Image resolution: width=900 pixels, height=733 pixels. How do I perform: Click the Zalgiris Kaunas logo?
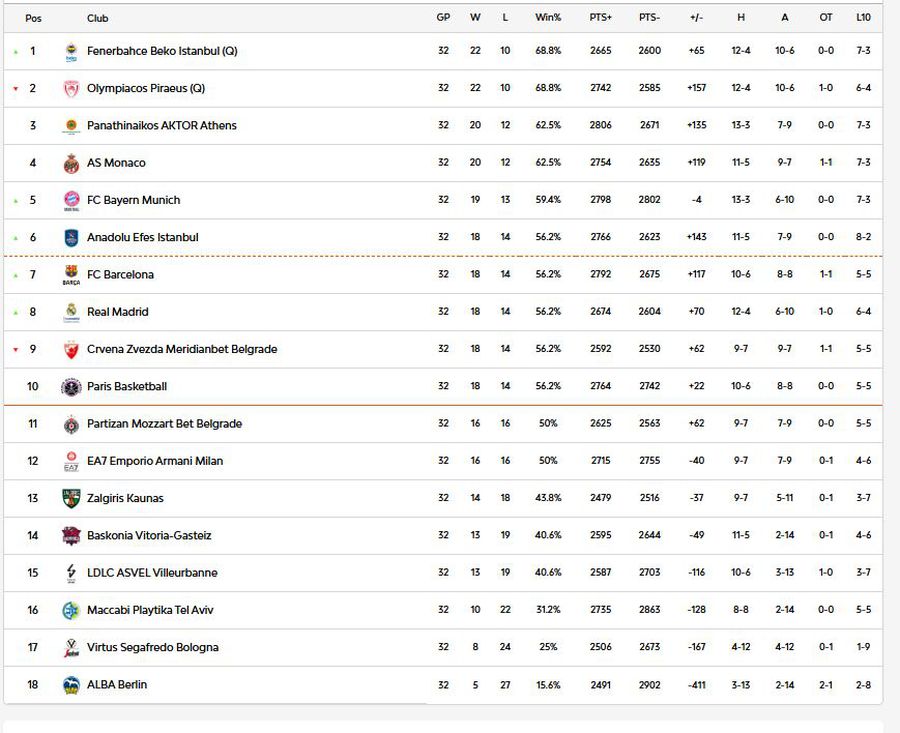[71, 498]
